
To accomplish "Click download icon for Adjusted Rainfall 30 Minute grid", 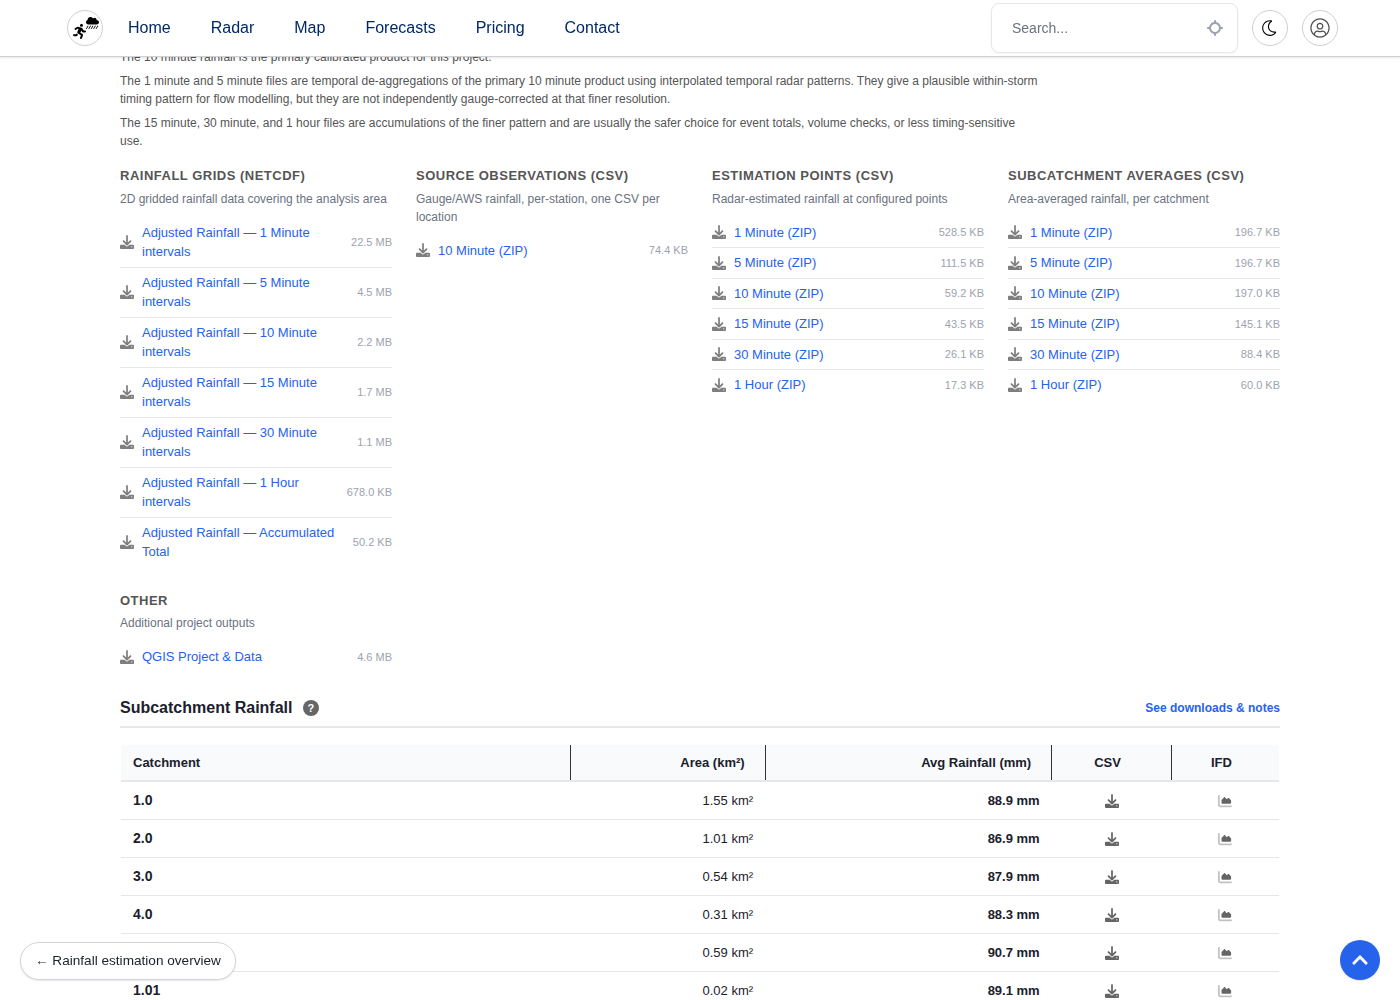I will coord(127,442).
